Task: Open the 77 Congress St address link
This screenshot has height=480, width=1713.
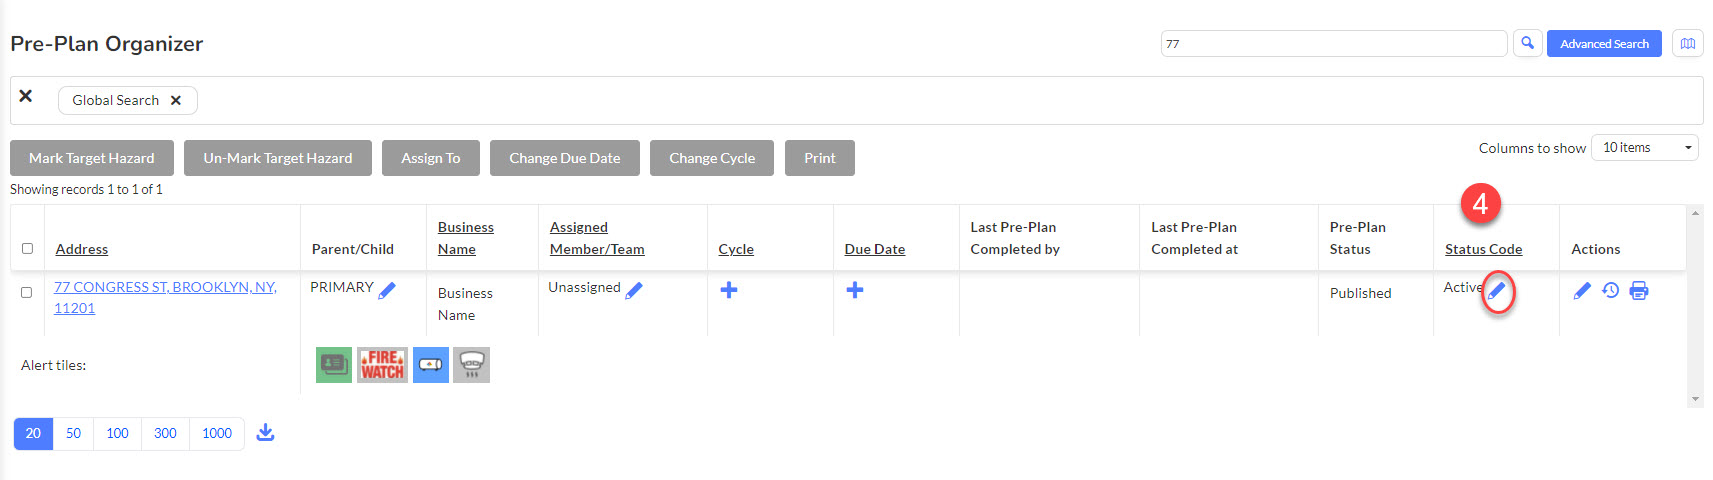Action: tap(165, 297)
